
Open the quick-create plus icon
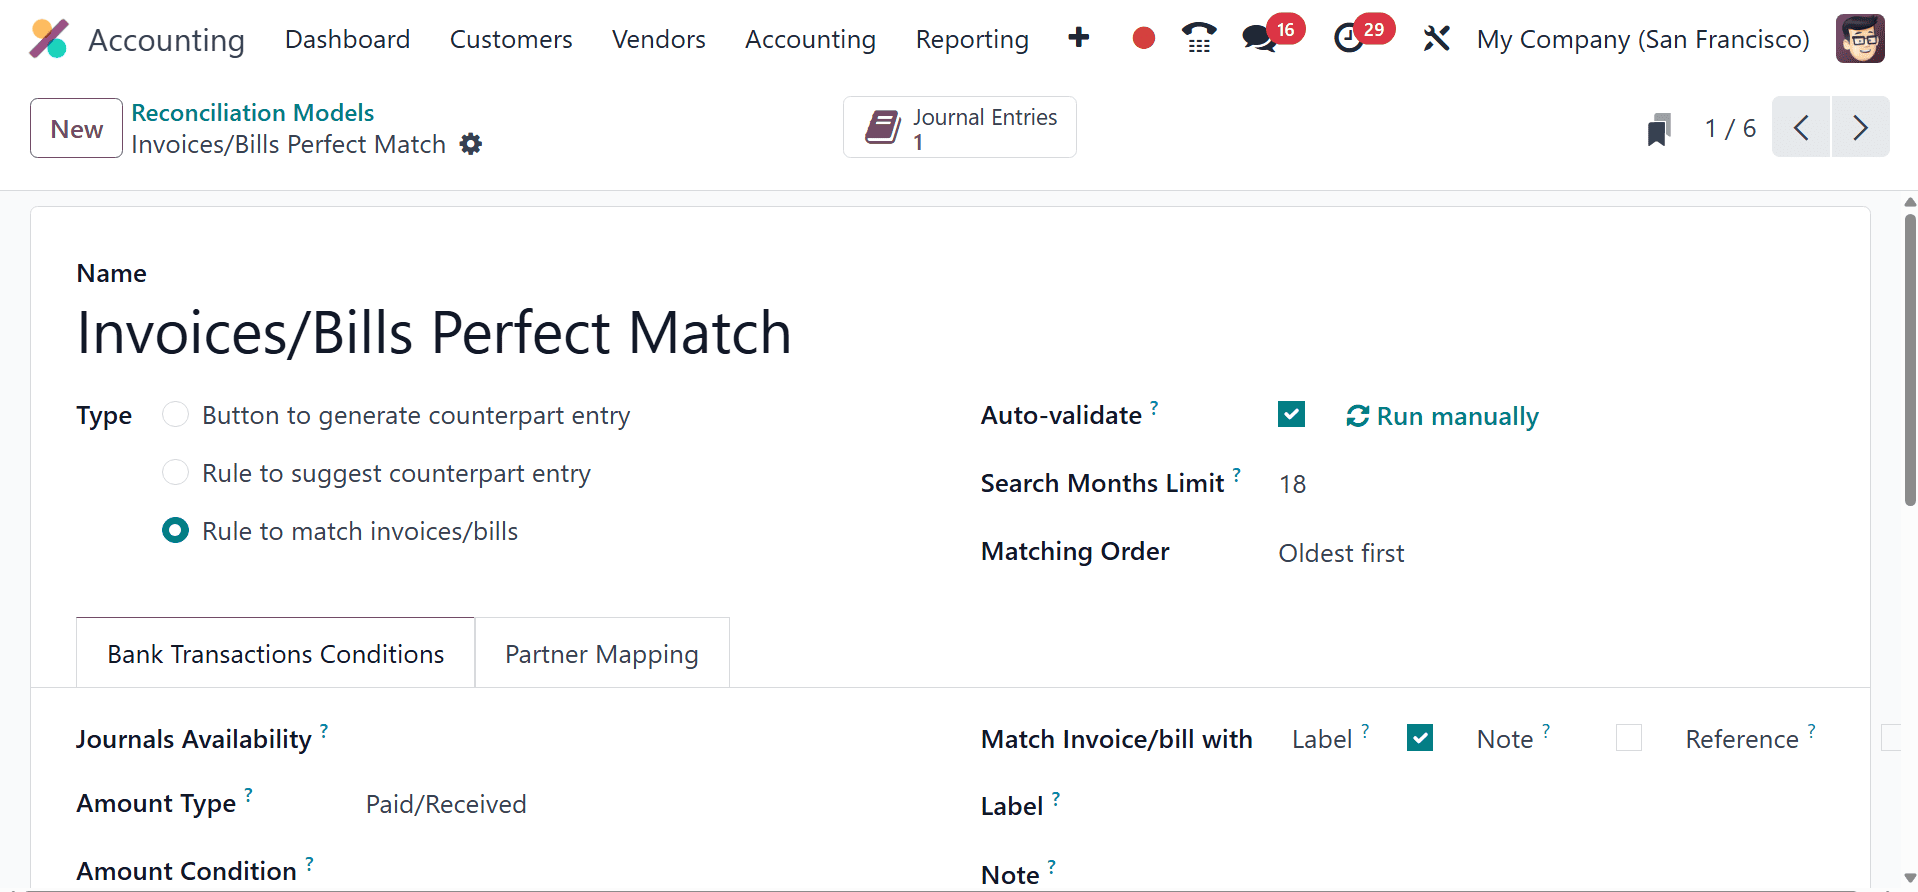click(1078, 38)
